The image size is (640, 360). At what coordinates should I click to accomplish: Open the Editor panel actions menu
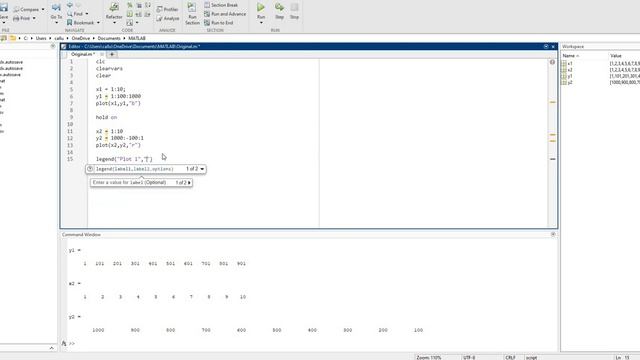546,47
